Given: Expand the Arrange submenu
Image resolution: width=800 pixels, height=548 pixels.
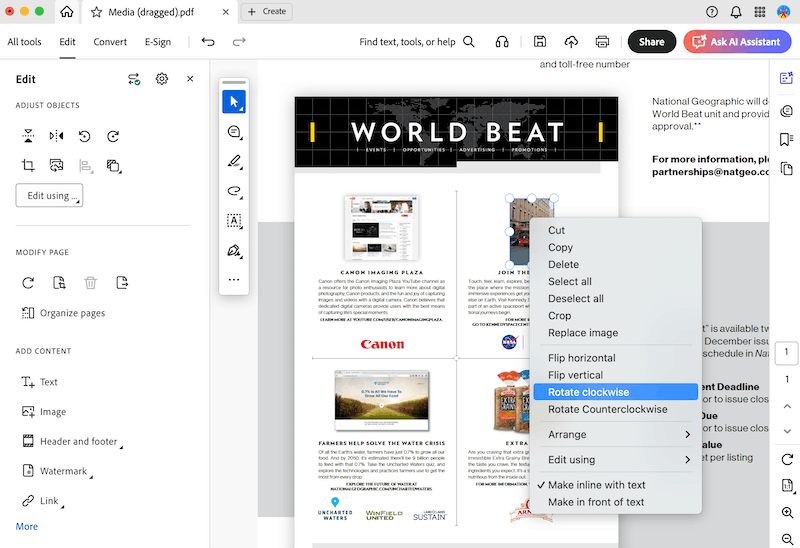Looking at the screenshot, I should [x=616, y=434].
